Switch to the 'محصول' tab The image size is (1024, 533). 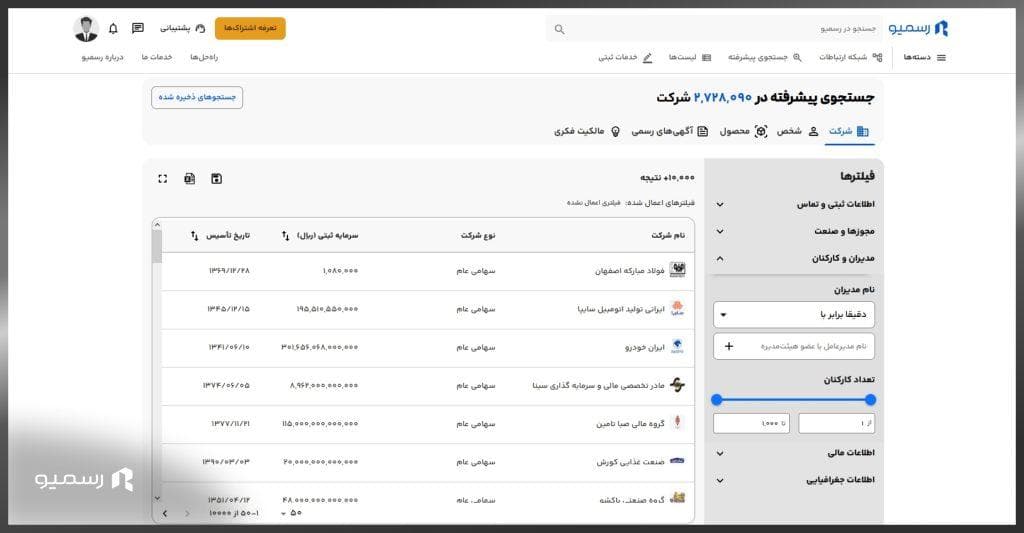click(743, 131)
